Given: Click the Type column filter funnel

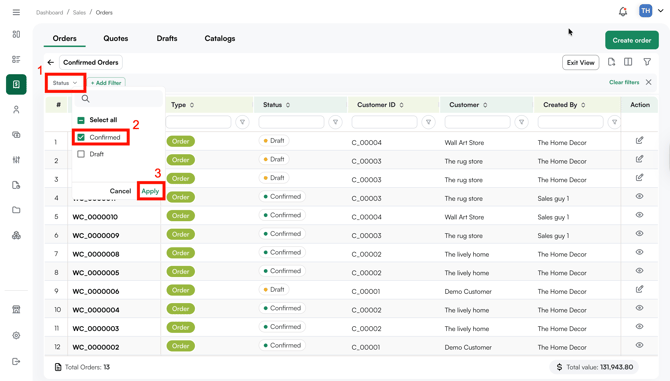Looking at the screenshot, I should [242, 122].
